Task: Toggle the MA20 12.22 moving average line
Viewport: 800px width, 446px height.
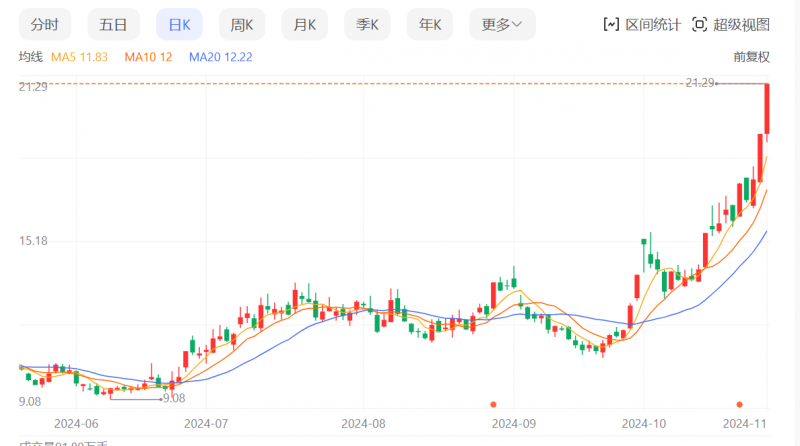Action: 220,57
